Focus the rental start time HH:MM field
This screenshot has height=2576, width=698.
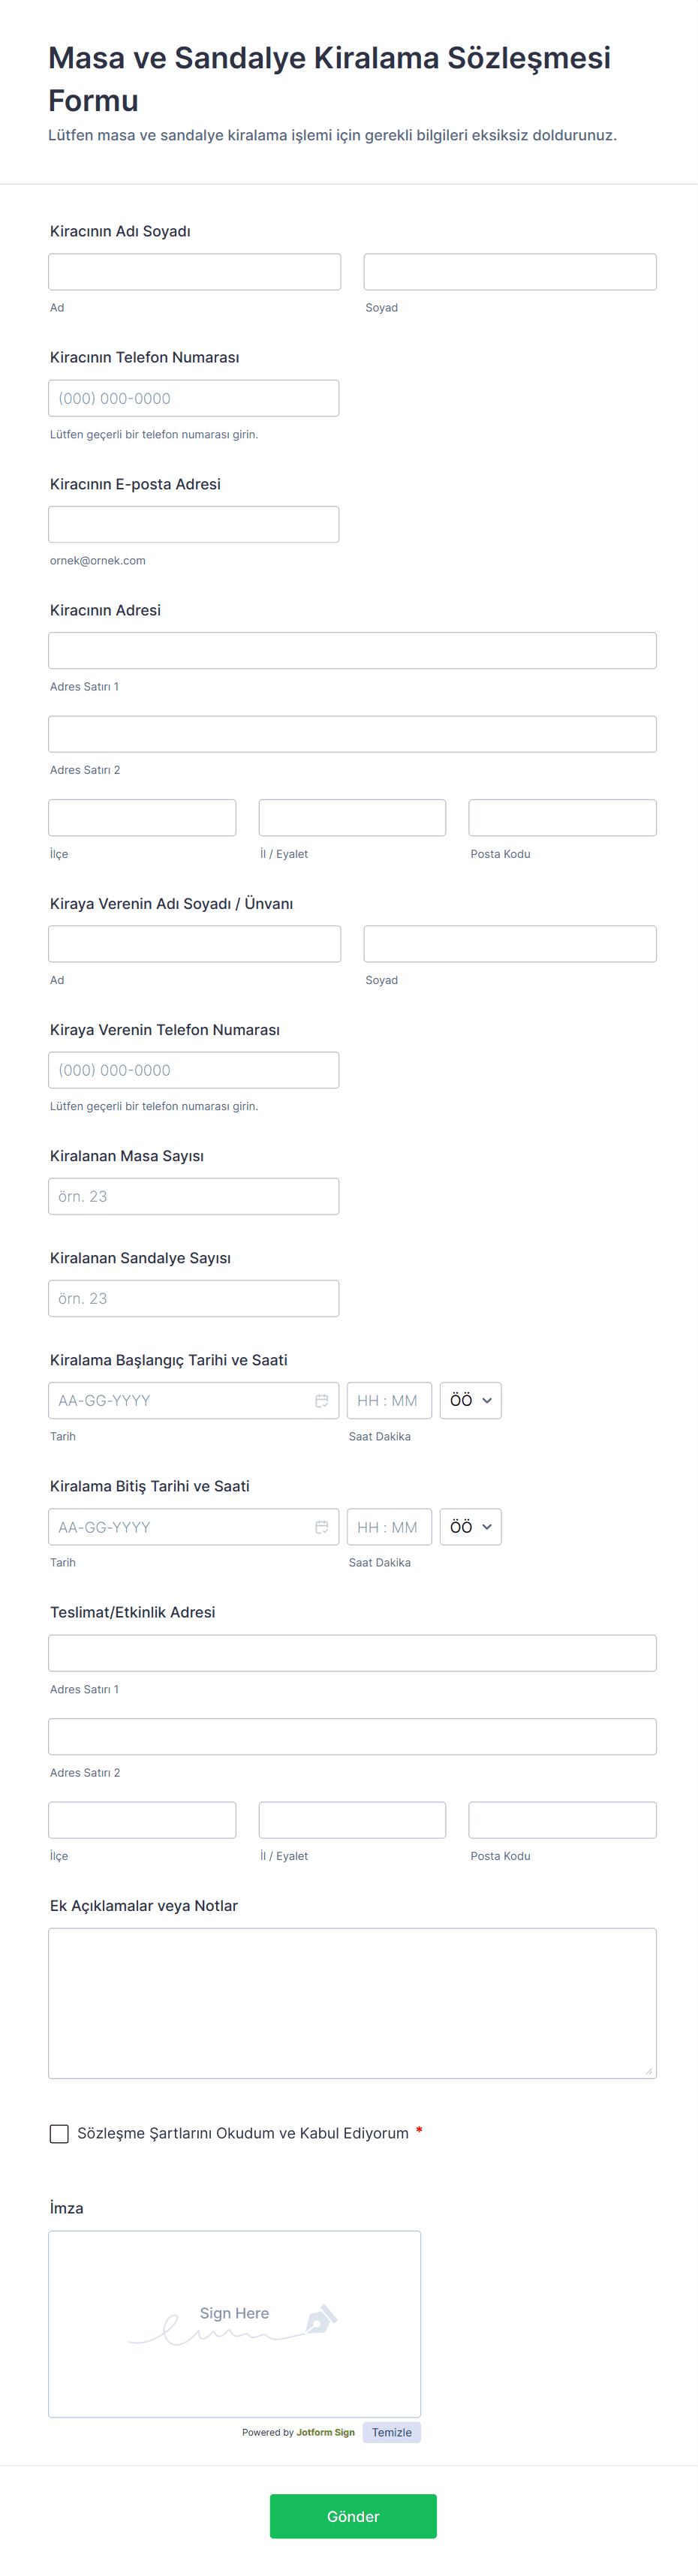coord(388,1400)
